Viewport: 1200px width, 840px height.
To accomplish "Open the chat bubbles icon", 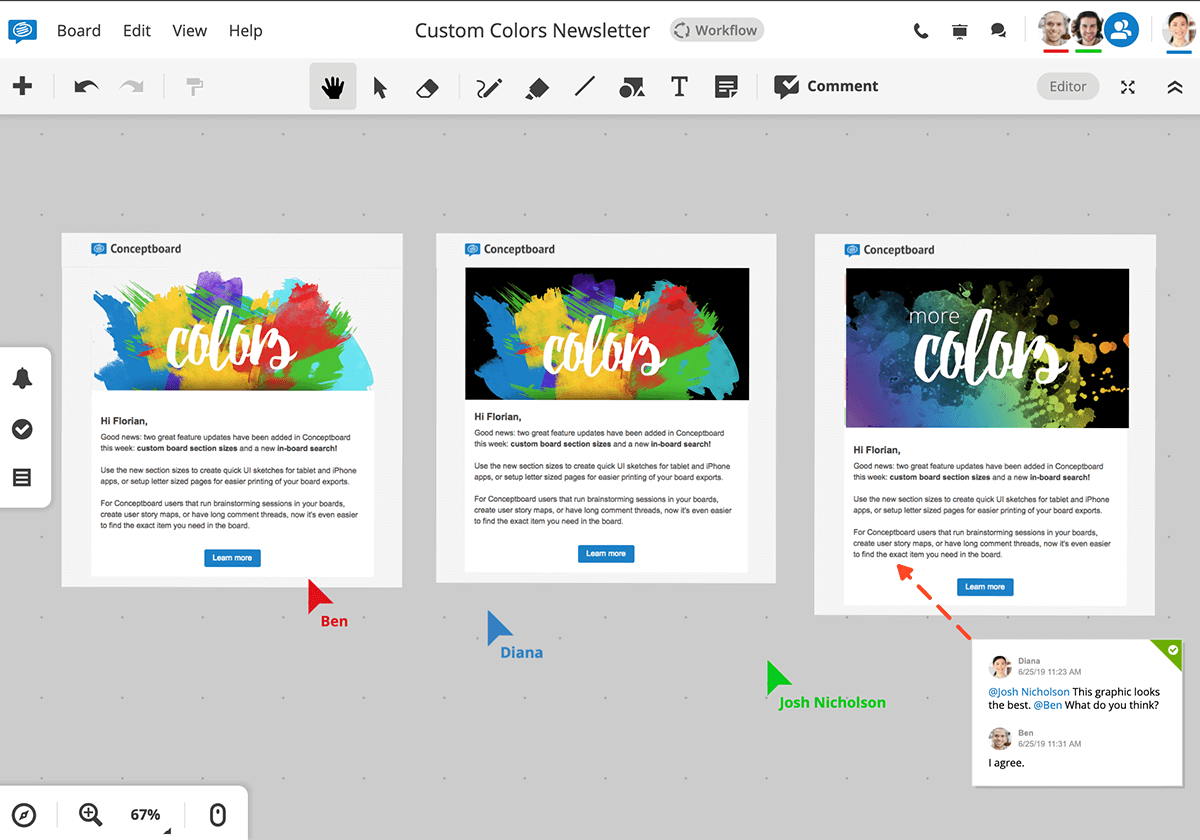I will pos(998,31).
